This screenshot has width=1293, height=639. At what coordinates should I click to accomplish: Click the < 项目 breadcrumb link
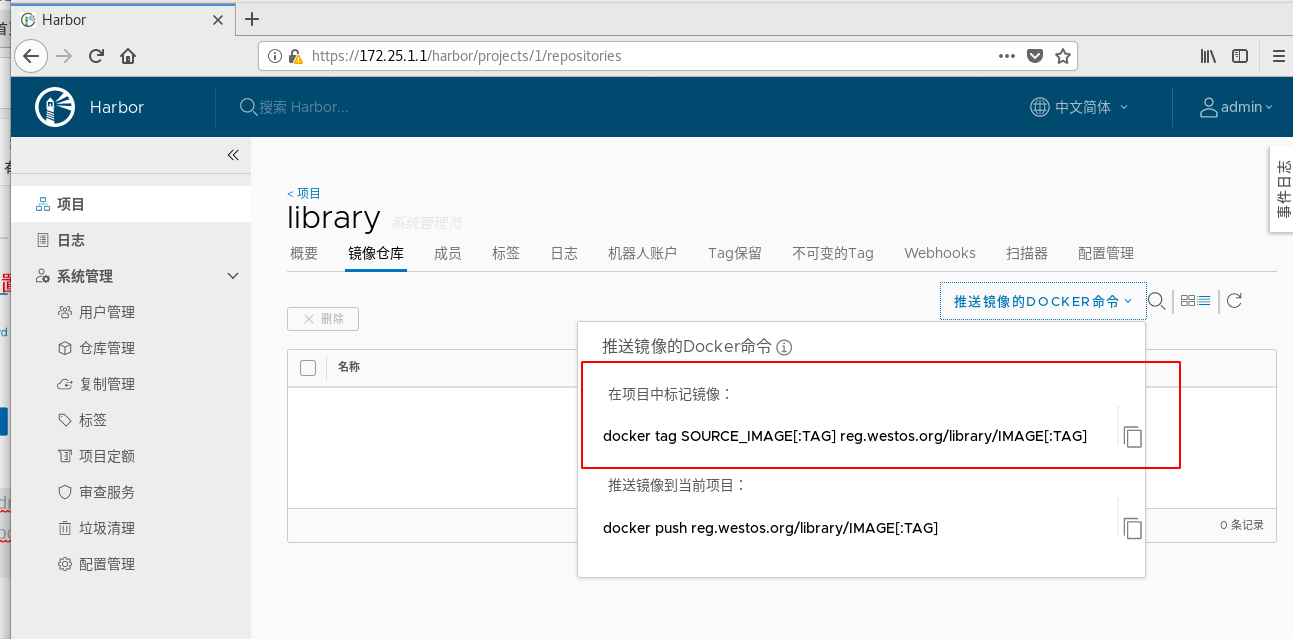[304, 193]
